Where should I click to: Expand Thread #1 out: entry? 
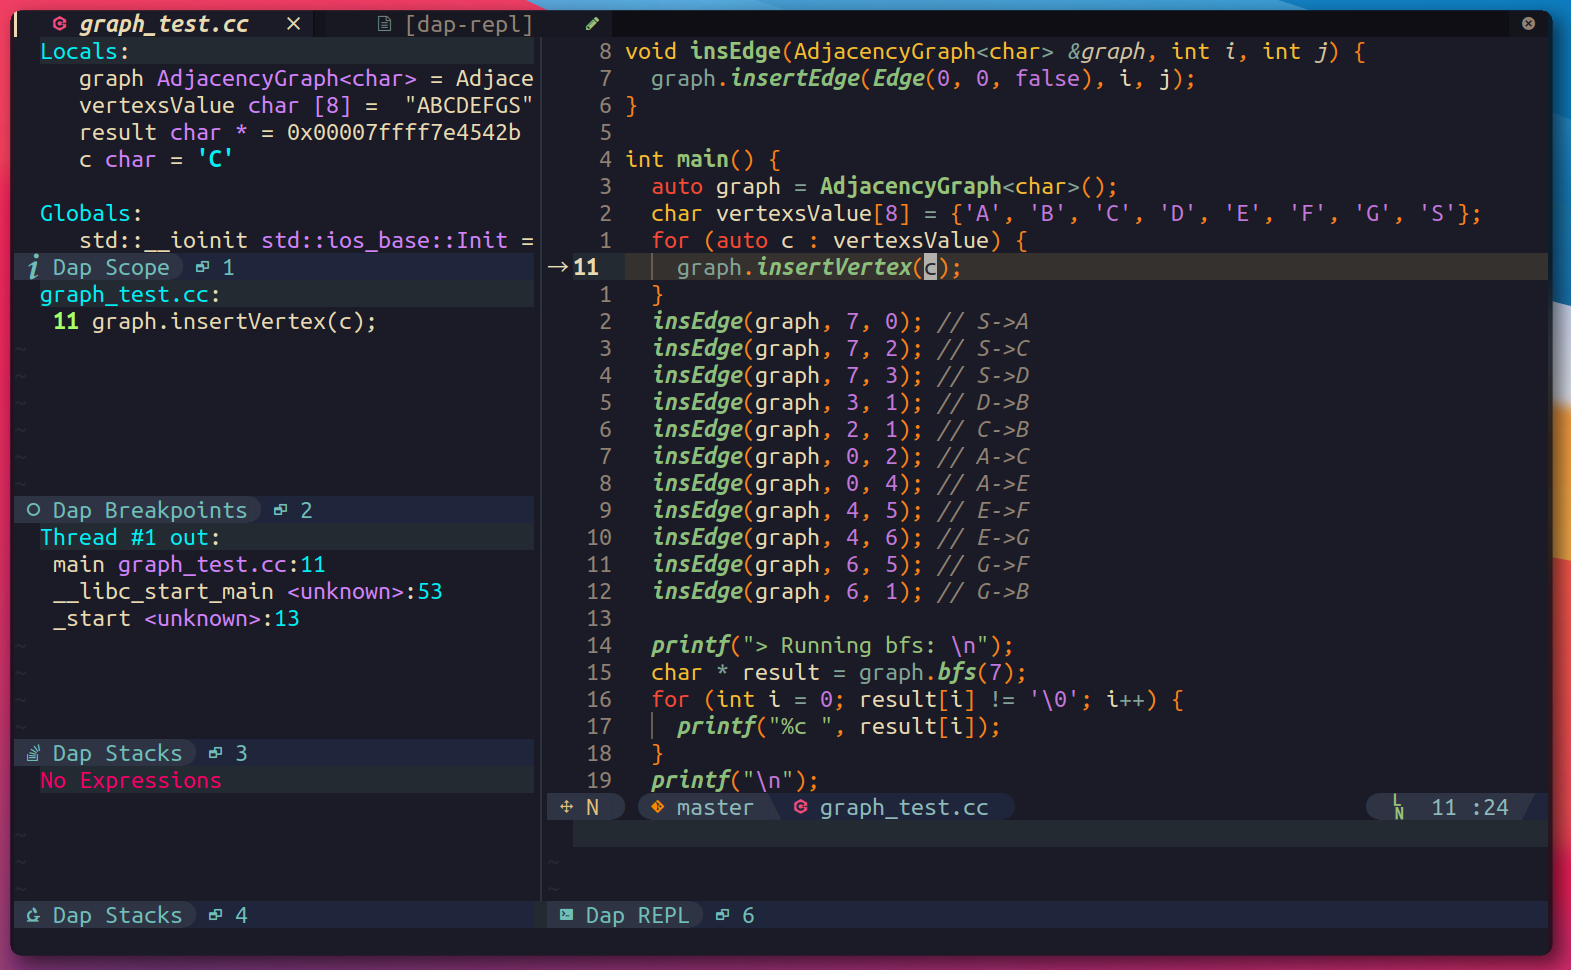[130, 537]
